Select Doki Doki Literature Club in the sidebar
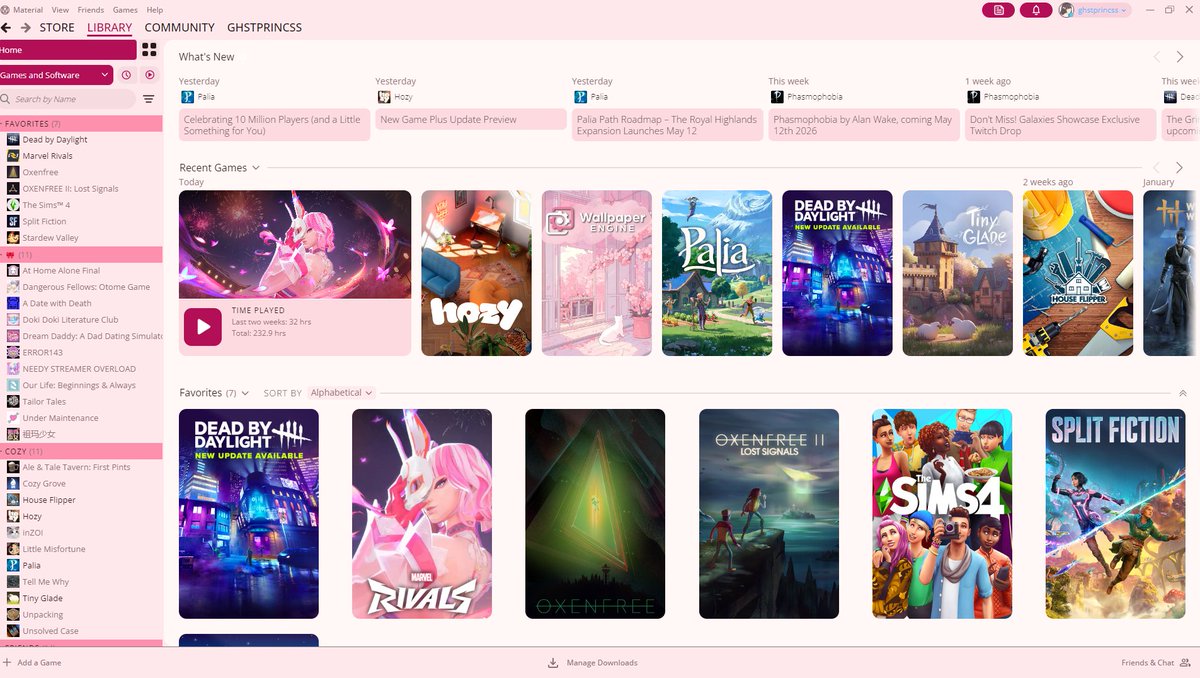This screenshot has height=678, width=1200. [70, 320]
